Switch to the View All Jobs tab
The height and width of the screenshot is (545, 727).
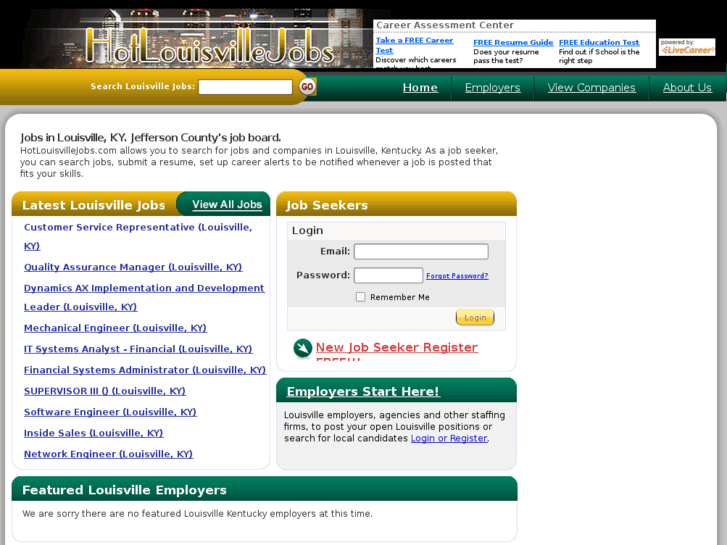coord(227,205)
